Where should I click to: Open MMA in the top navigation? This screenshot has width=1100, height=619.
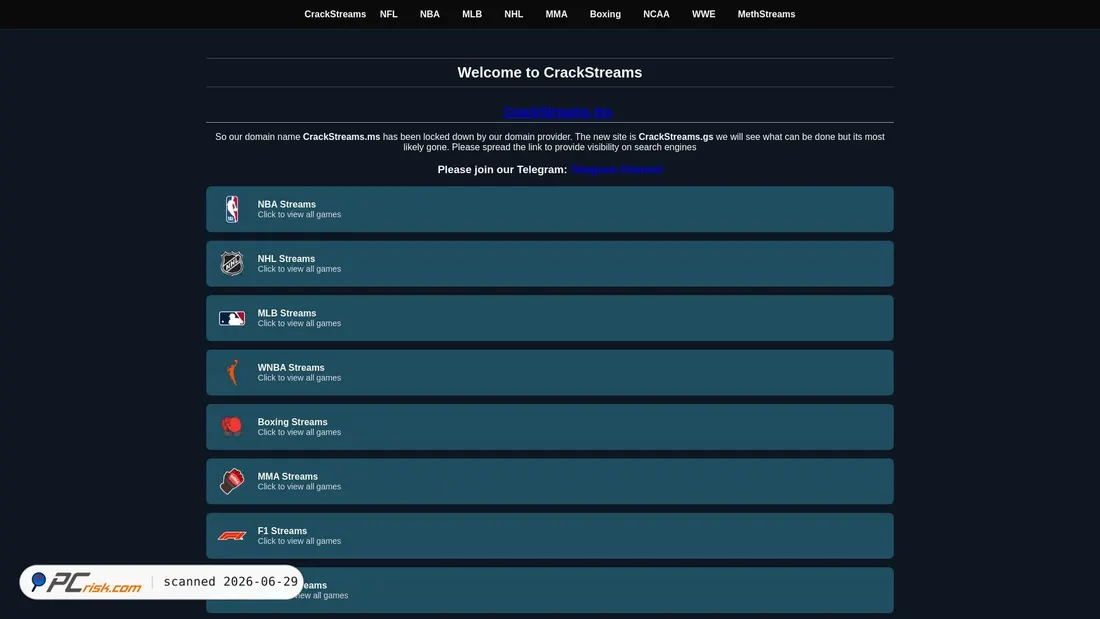coord(556,14)
